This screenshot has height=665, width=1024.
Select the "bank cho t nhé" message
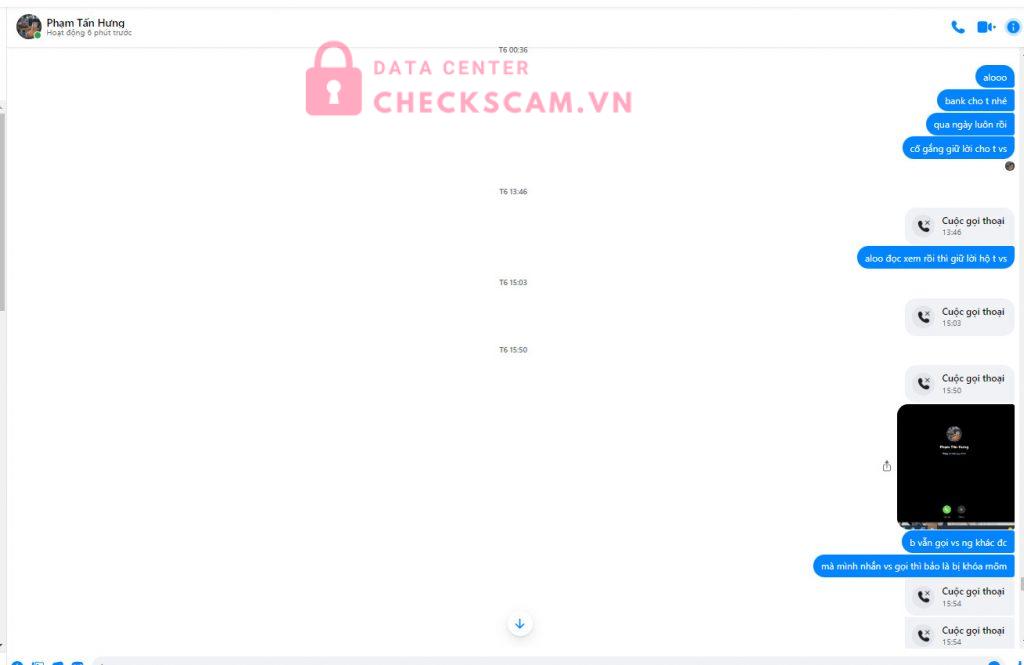coord(976,101)
